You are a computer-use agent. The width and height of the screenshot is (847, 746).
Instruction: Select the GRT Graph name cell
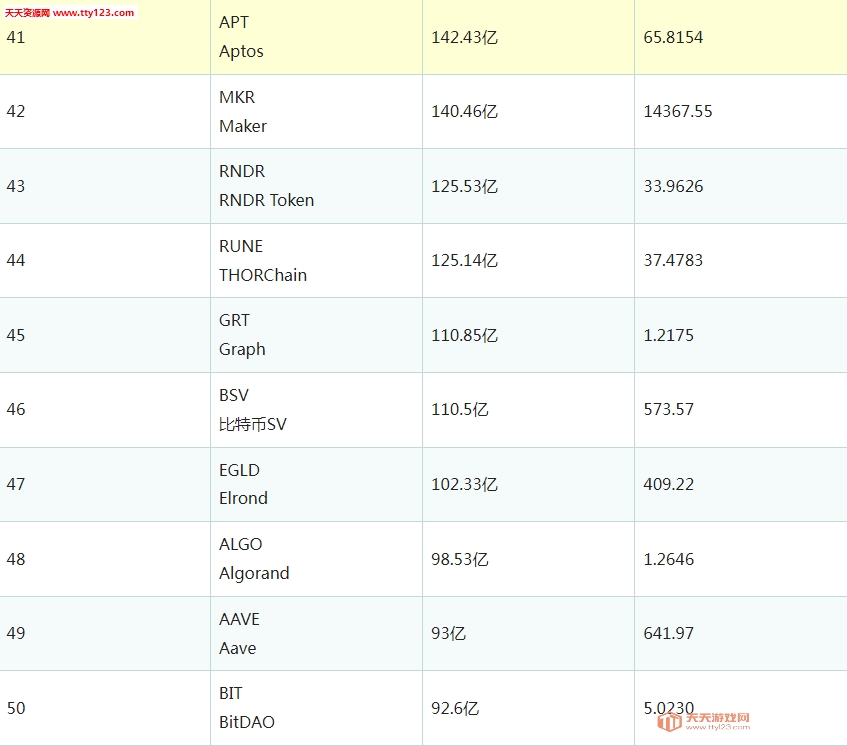click(317, 335)
